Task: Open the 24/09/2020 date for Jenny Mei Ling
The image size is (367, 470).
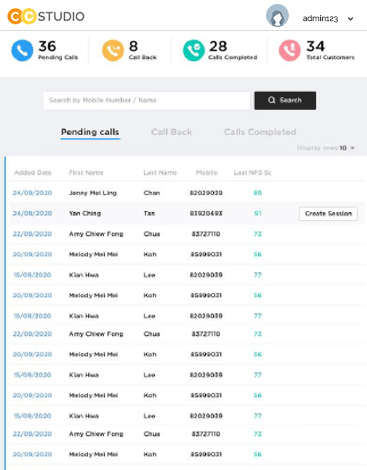Action: pos(32,193)
